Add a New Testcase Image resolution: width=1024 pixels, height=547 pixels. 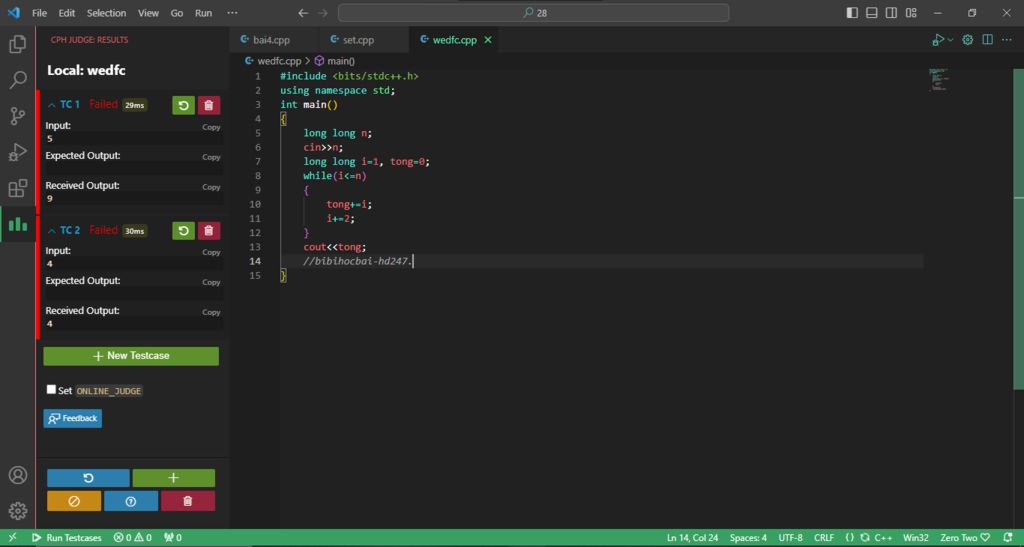click(x=131, y=356)
